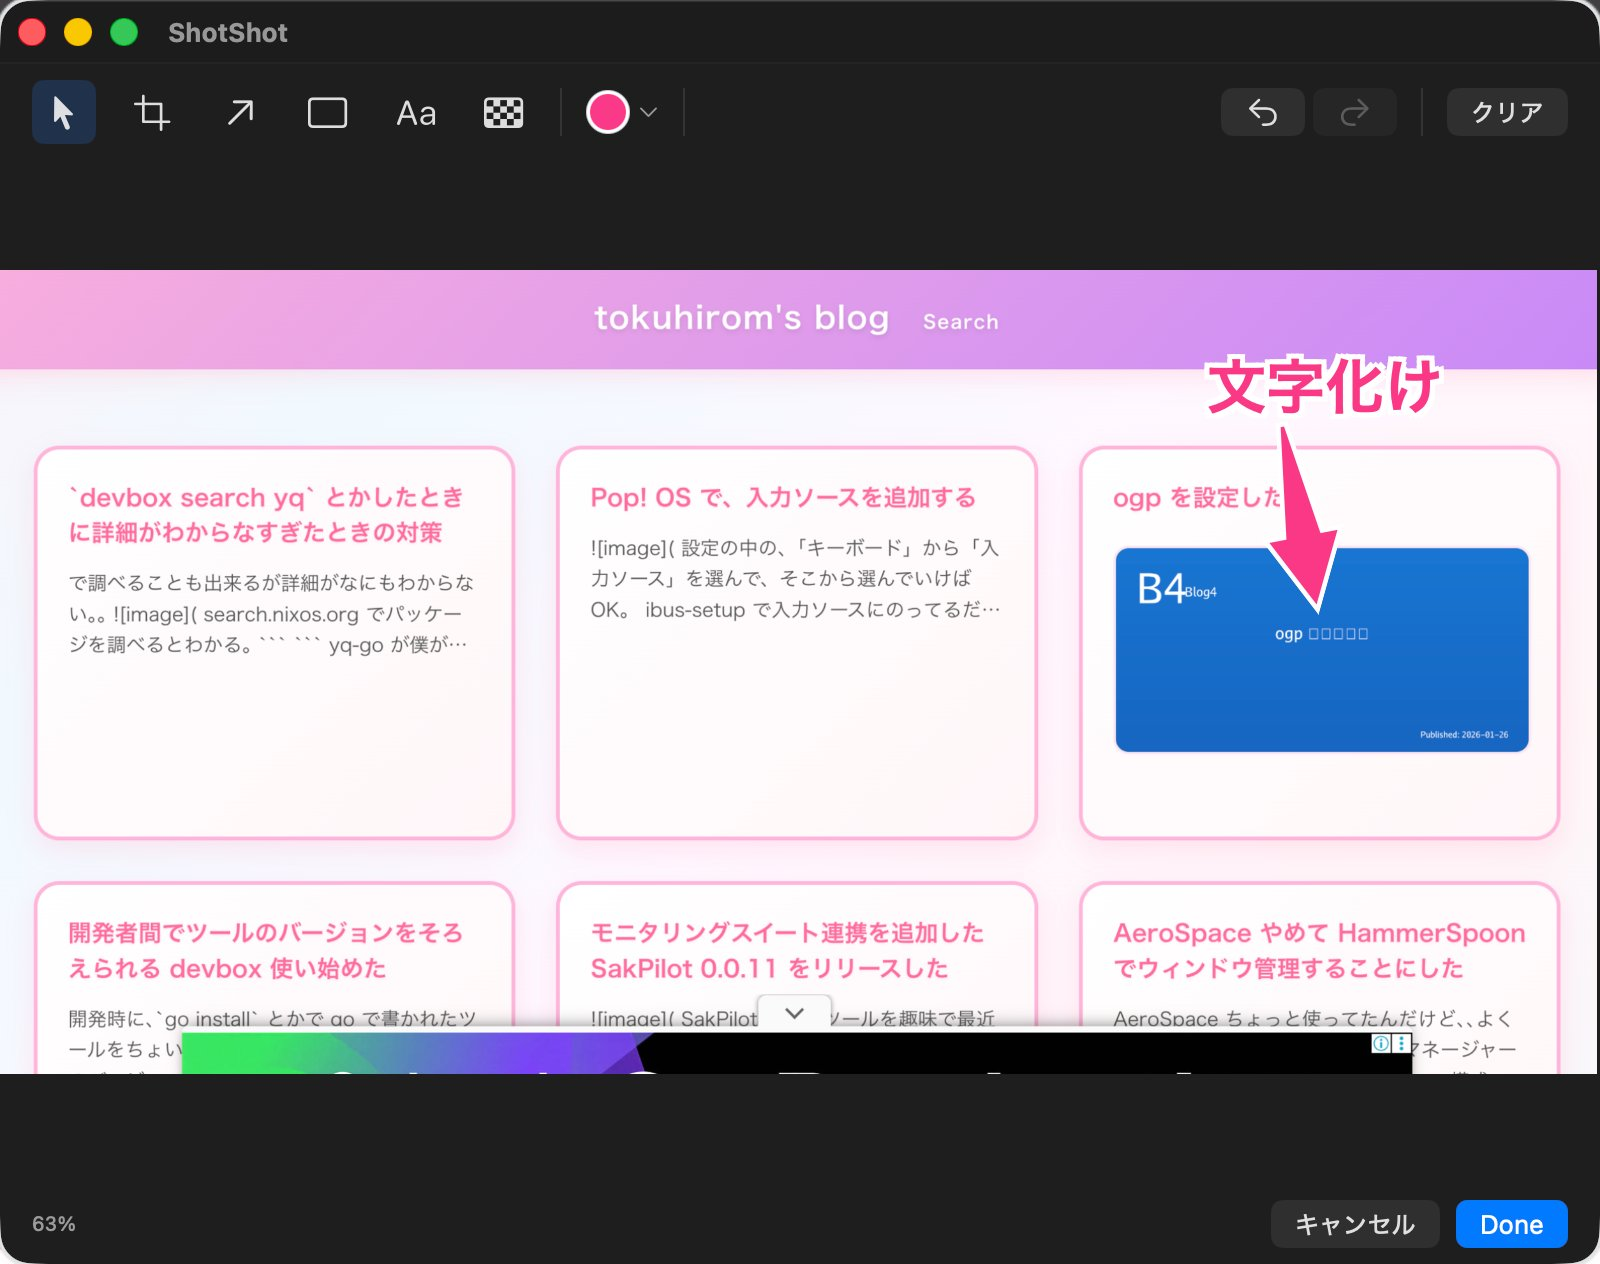Select the 文字化け text annotation

tap(1323, 386)
